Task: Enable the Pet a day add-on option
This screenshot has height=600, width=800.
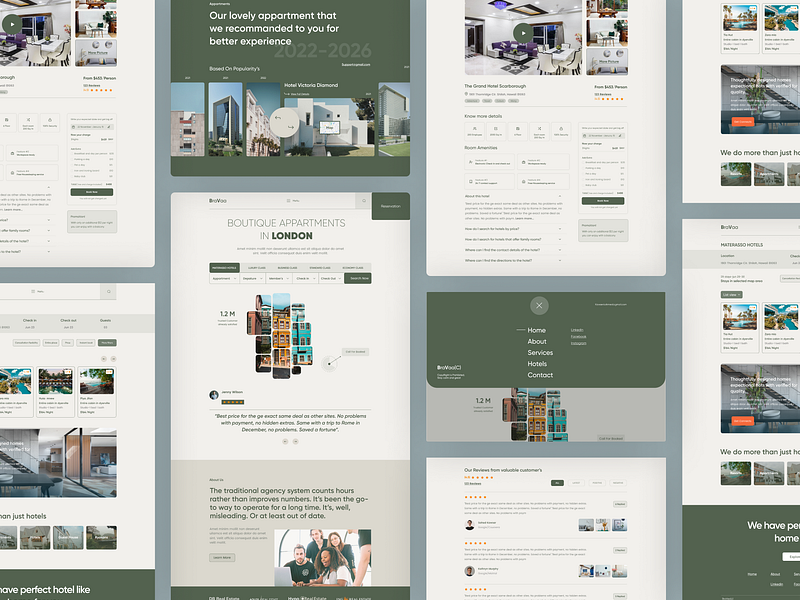Action: (x=583, y=173)
